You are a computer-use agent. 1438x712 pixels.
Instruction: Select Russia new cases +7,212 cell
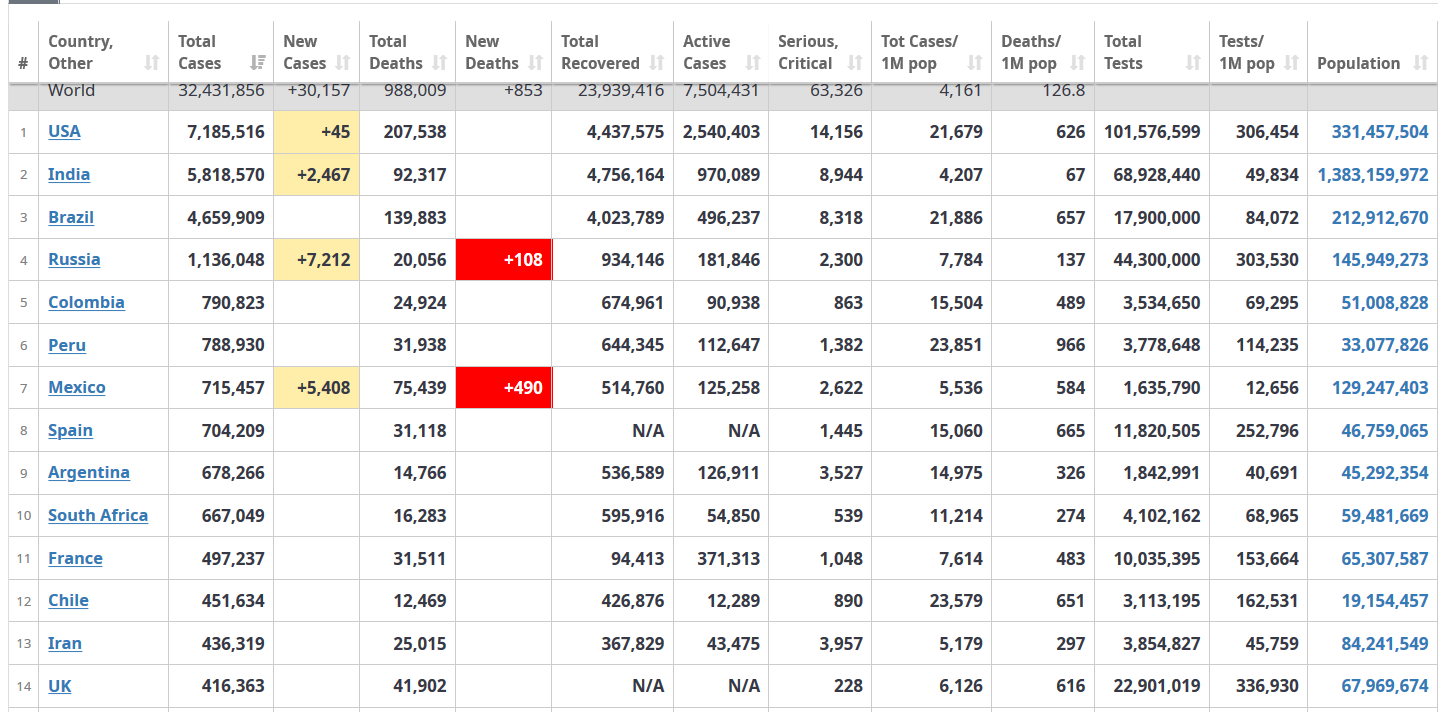[316, 260]
